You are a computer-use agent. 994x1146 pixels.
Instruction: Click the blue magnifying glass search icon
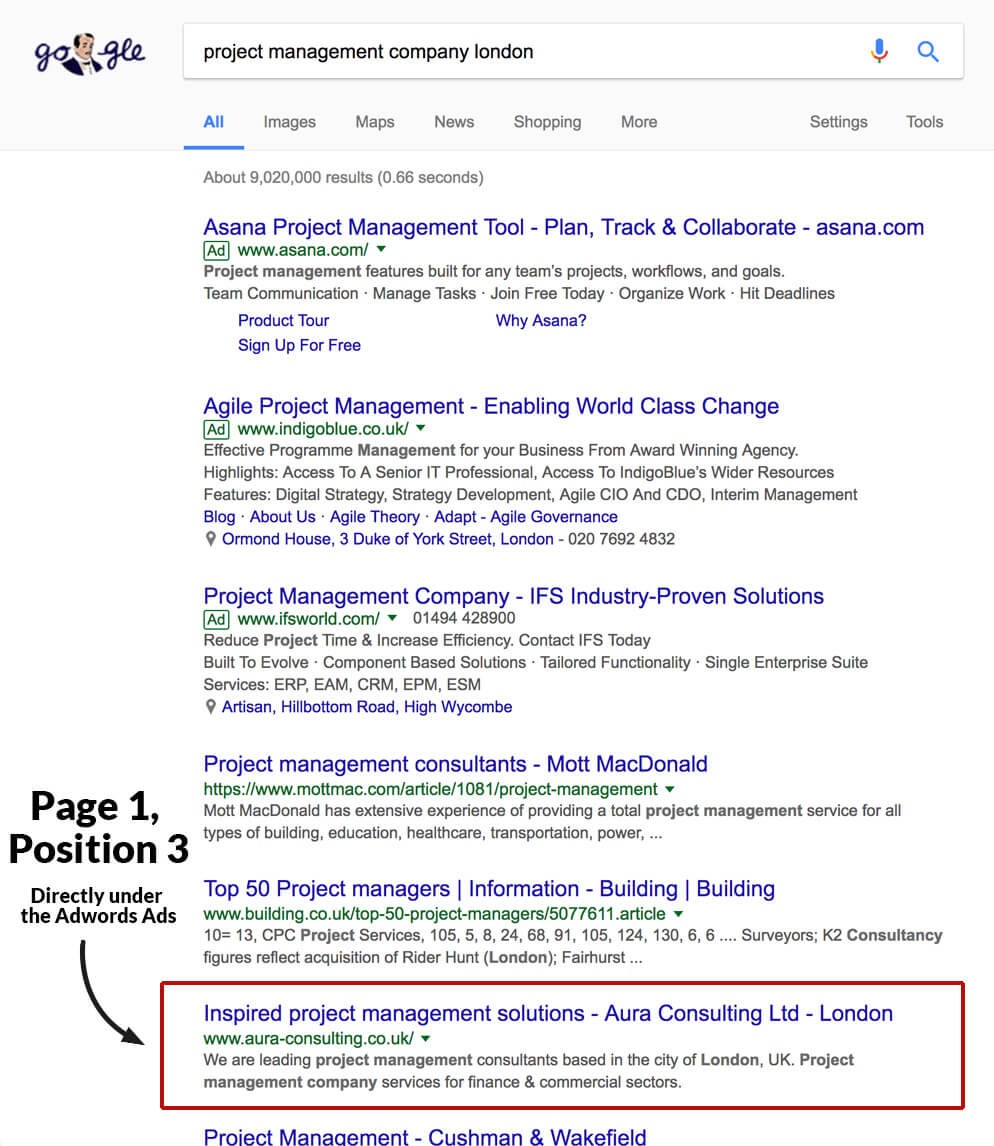tap(928, 51)
